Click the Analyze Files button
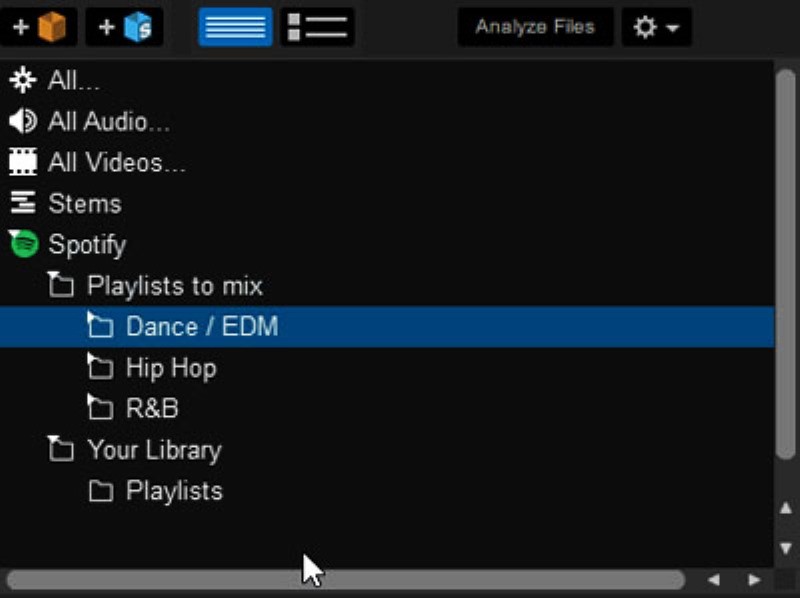800x598 pixels. pyautogui.click(x=535, y=27)
